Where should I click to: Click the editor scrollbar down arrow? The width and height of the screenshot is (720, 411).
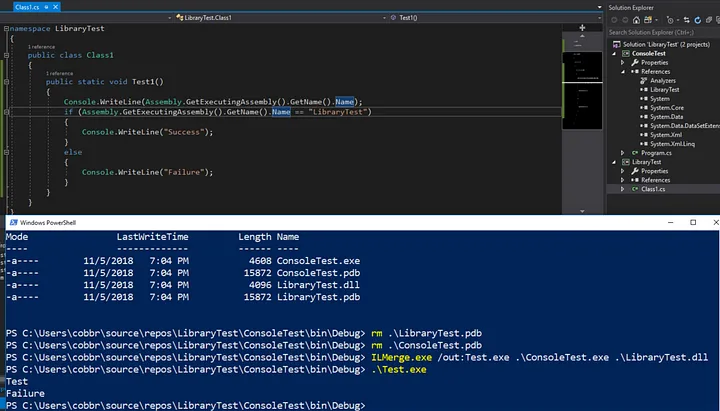point(582,211)
